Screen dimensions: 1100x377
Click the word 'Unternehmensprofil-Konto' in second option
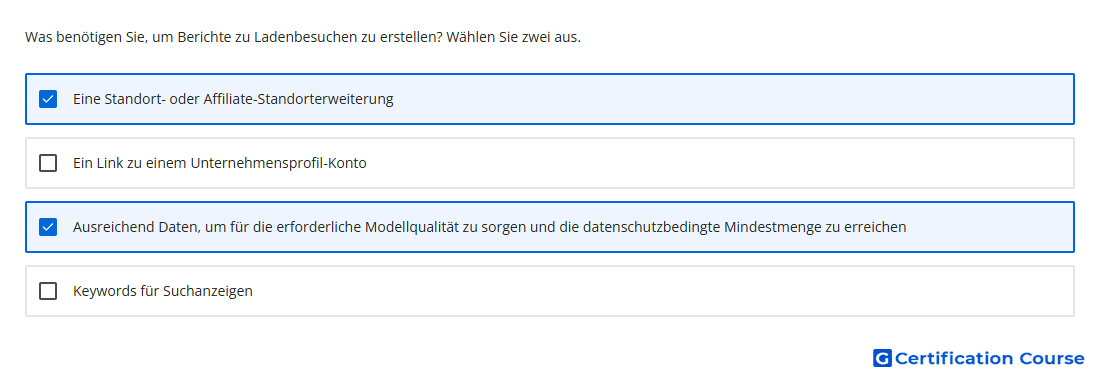tap(279, 163)
